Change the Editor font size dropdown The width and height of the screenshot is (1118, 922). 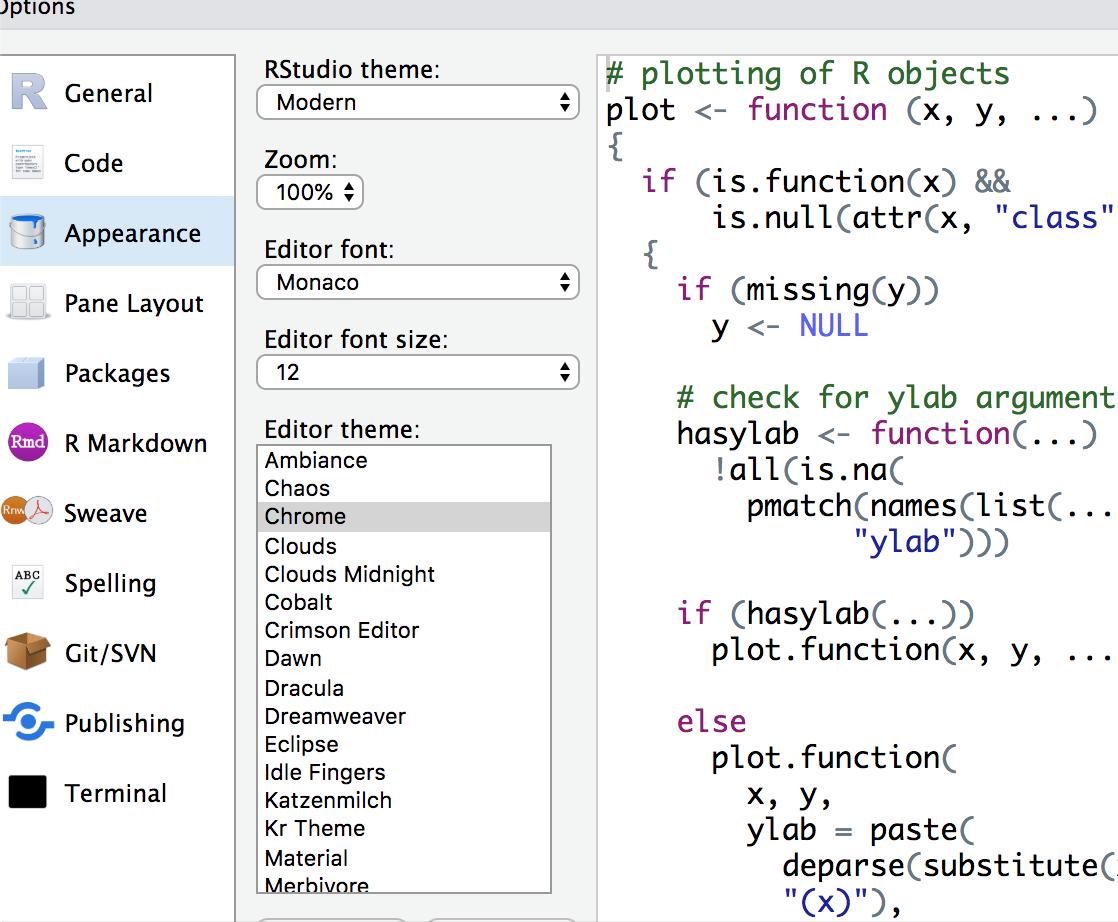(418, 372)
